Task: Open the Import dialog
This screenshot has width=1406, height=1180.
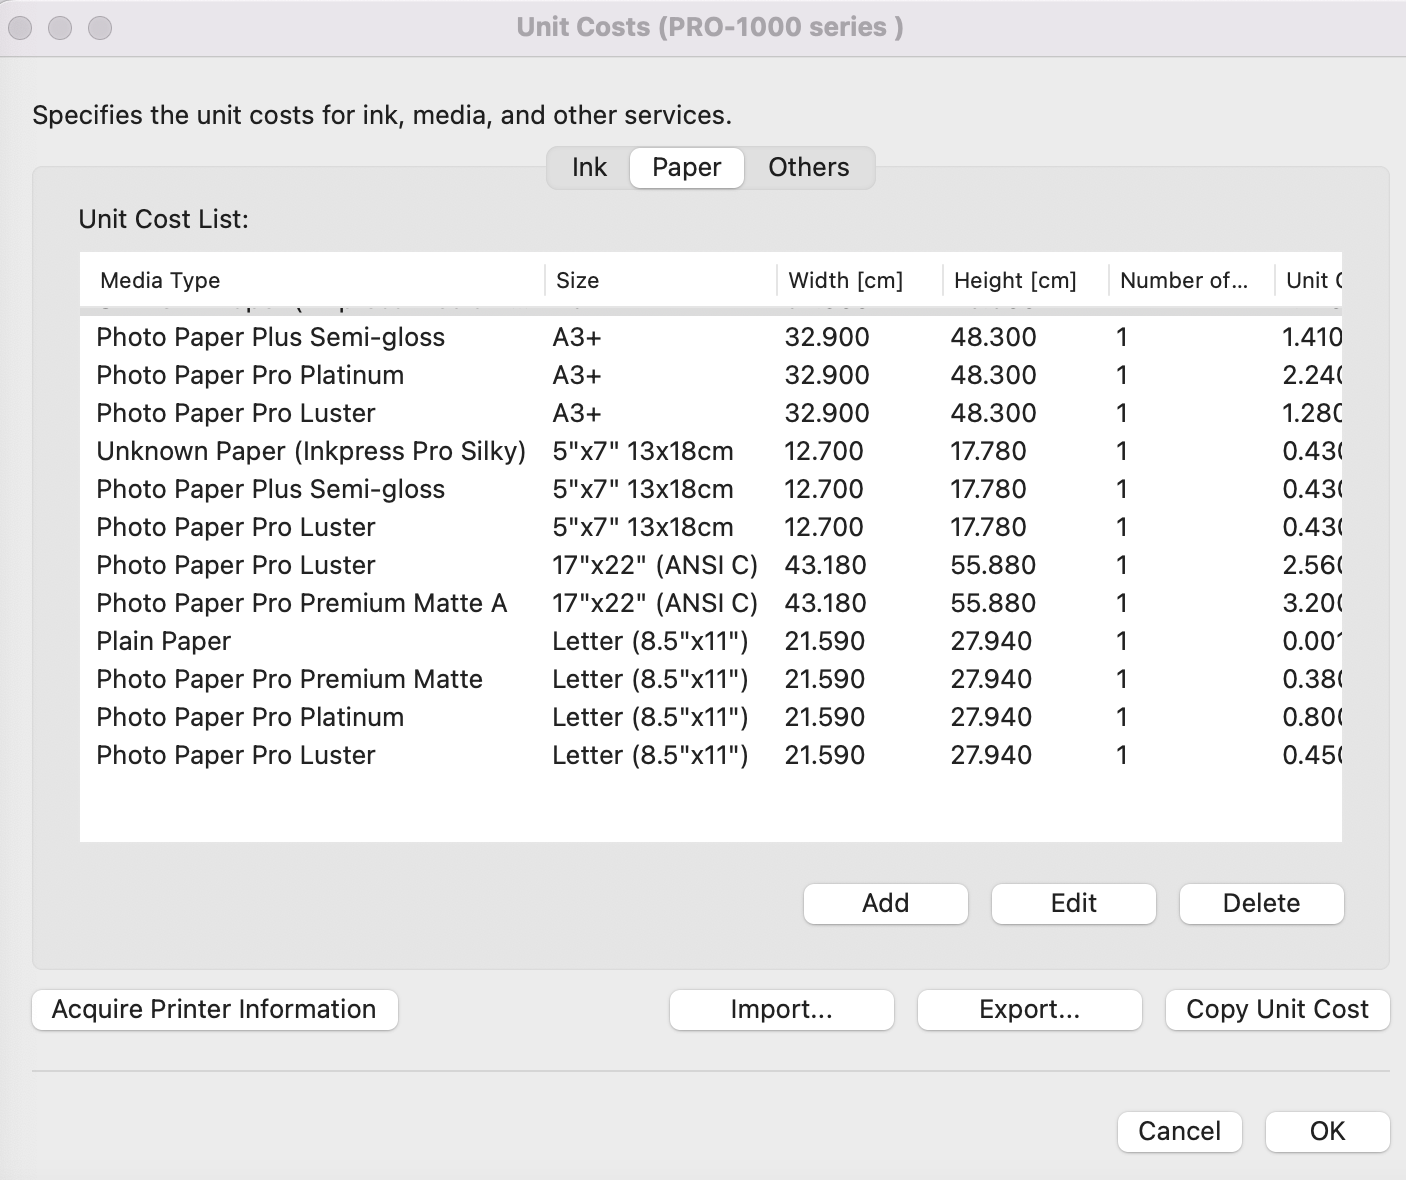Action: 781,1010
